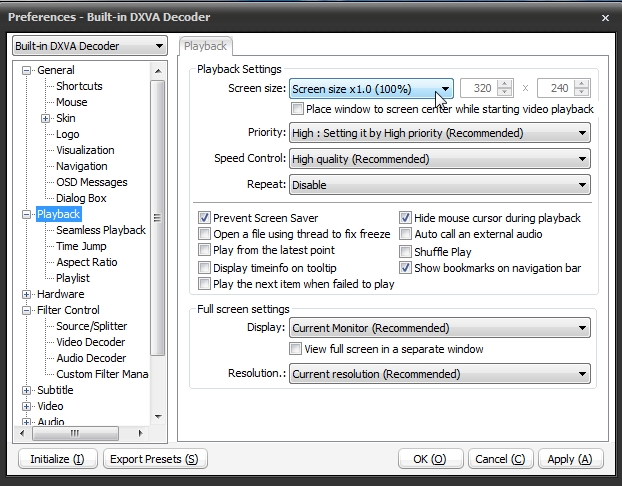The image size is (622, 486).
Task: Click the Initialize (I) button
Action: 58,459
